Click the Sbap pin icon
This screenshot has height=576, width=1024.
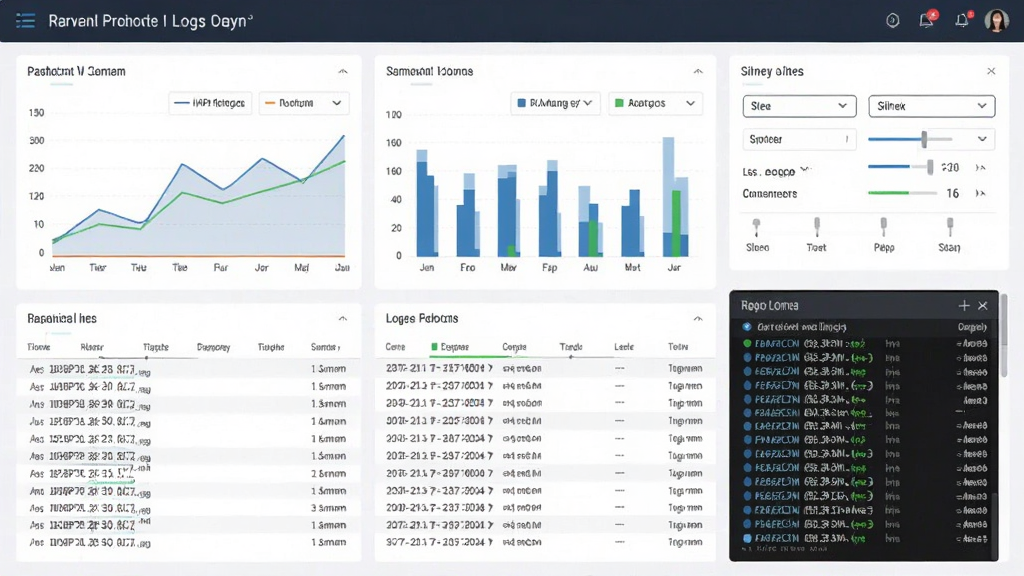pos(950,227)
